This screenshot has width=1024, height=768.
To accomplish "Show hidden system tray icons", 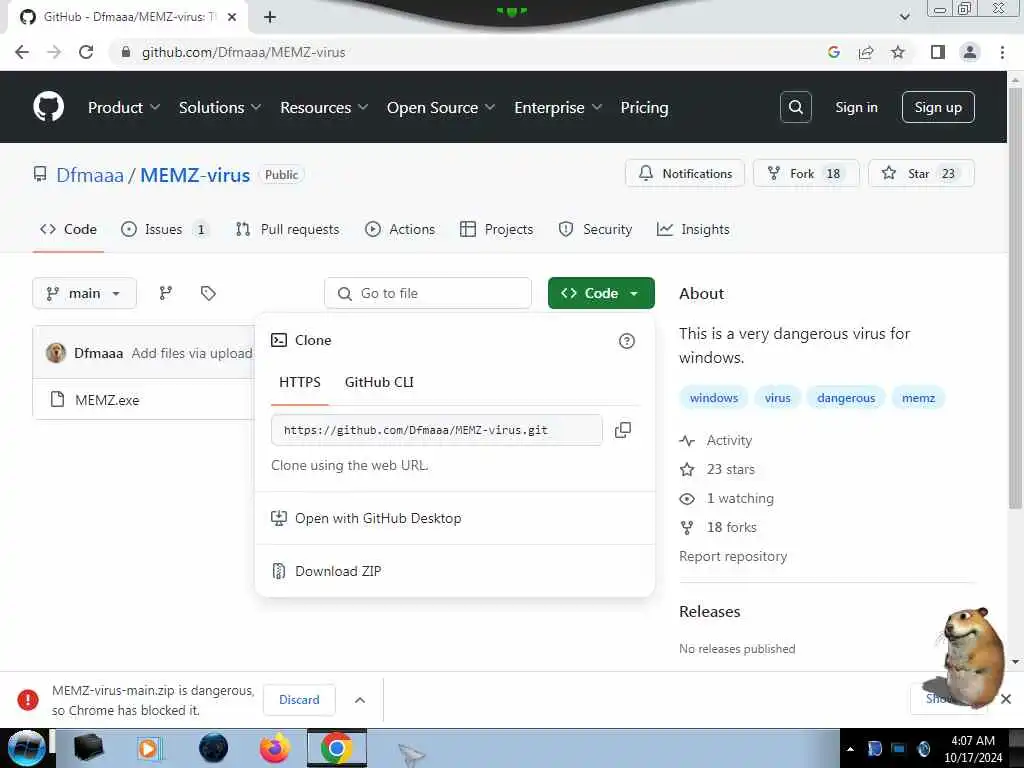I will [x=850, y=749].
